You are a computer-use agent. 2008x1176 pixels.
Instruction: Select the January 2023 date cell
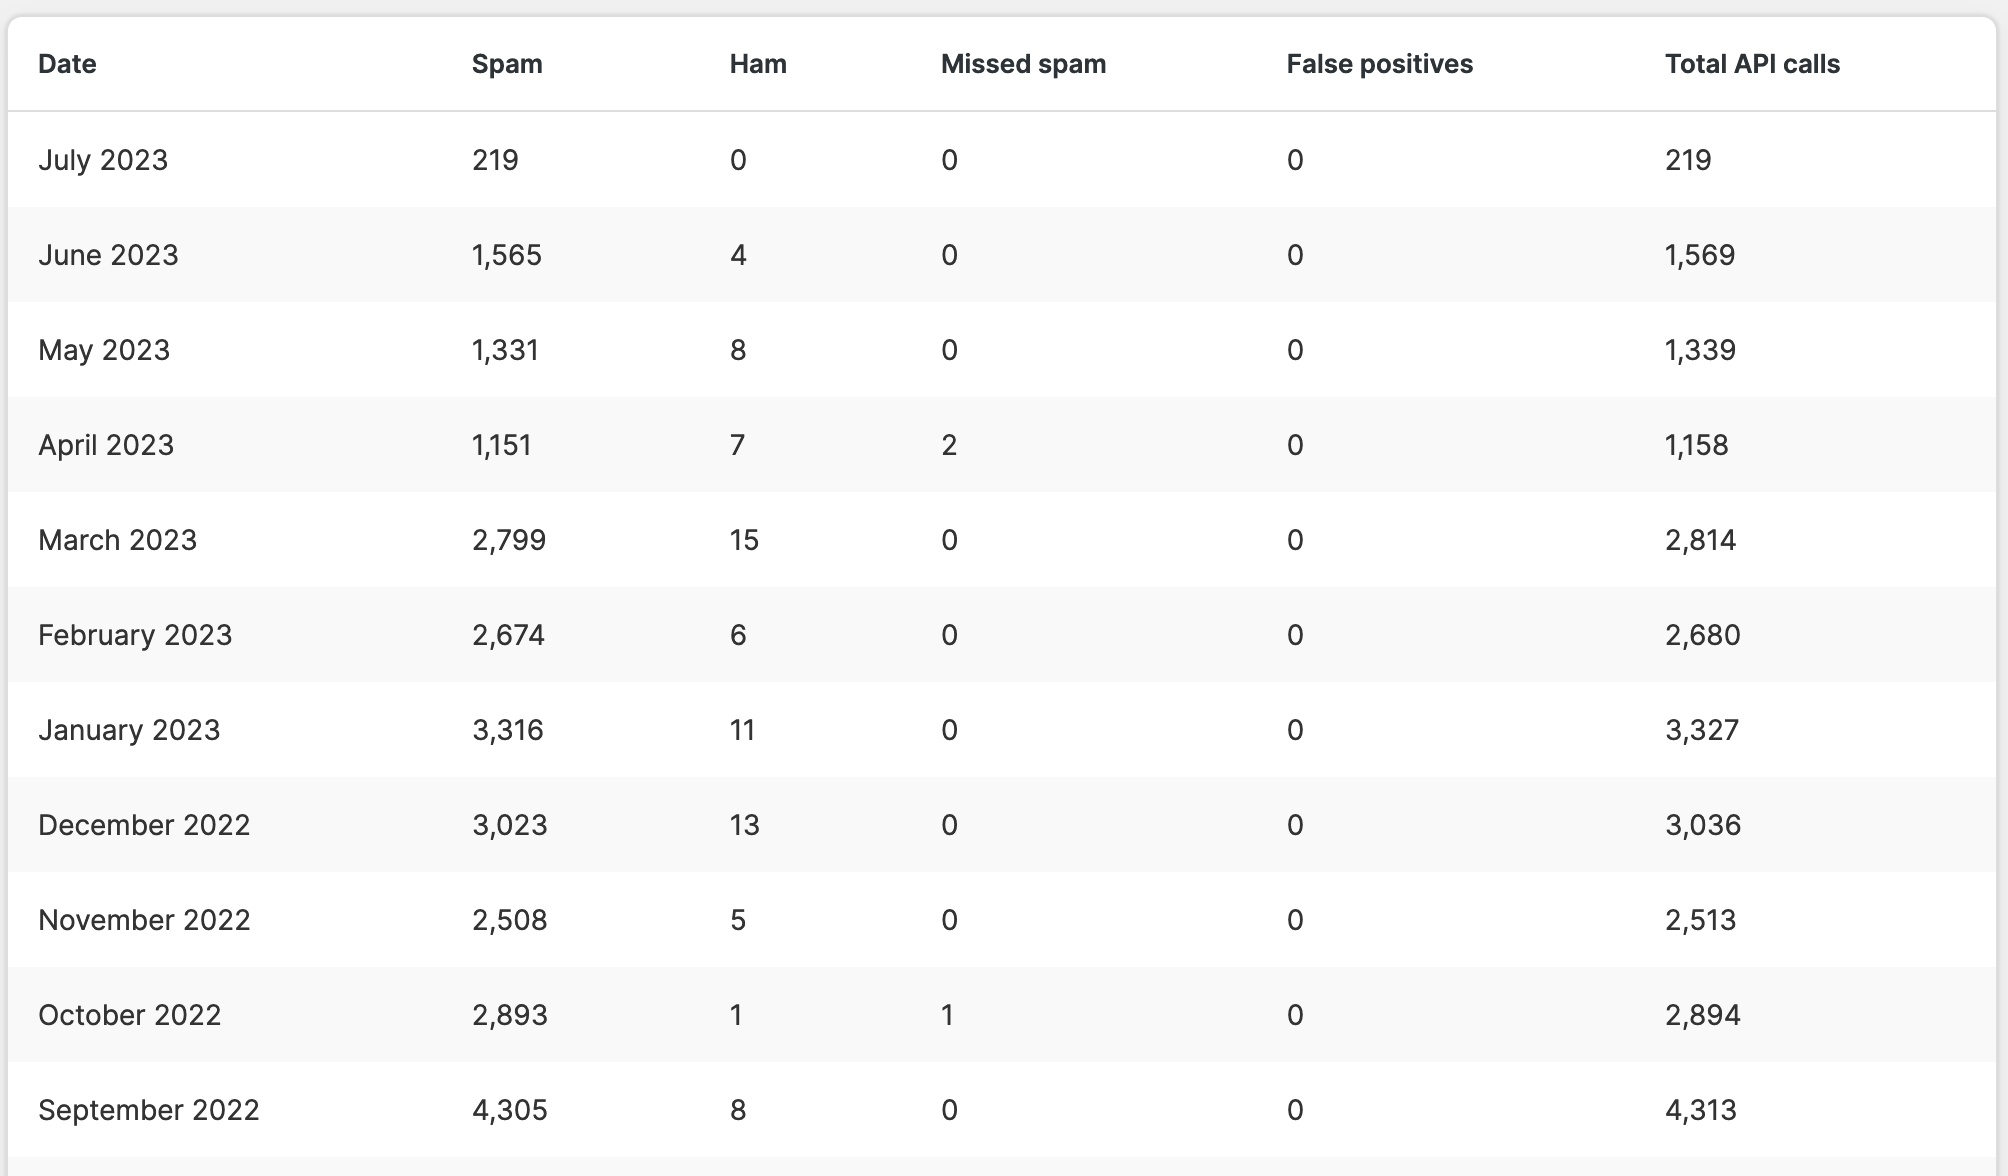pos(129,730)
